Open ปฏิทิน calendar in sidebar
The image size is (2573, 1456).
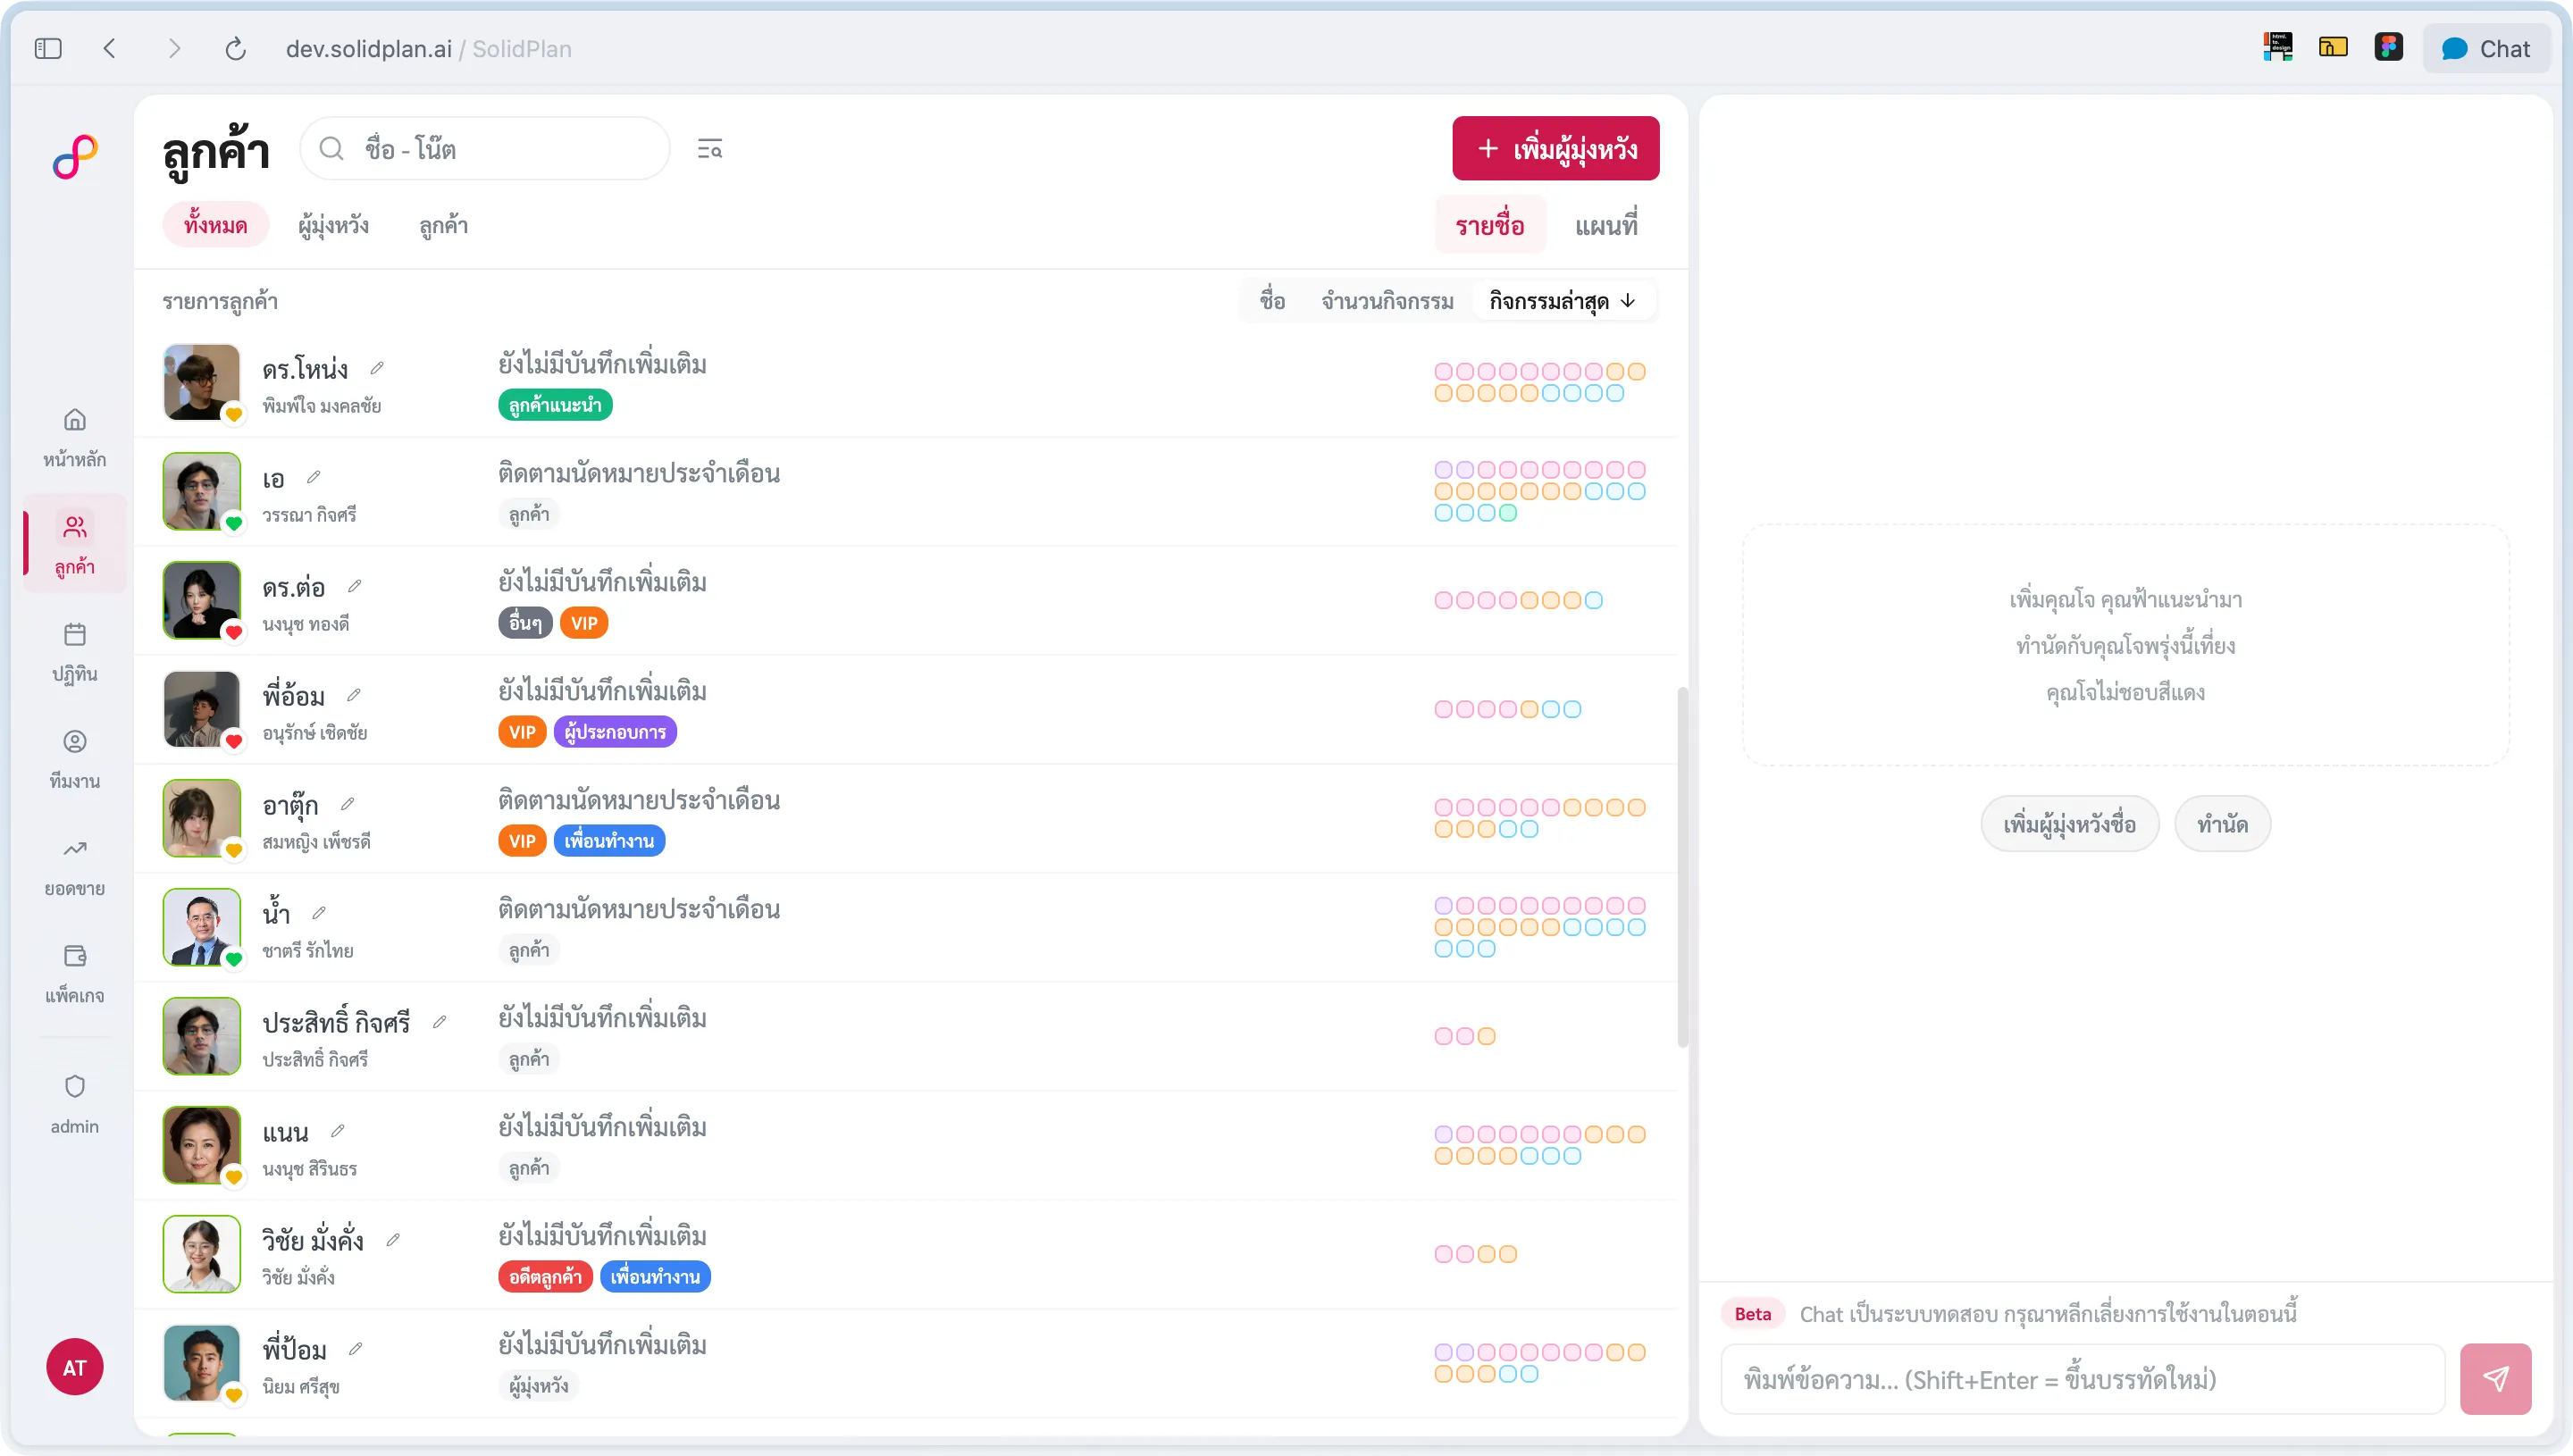point(75,652)
